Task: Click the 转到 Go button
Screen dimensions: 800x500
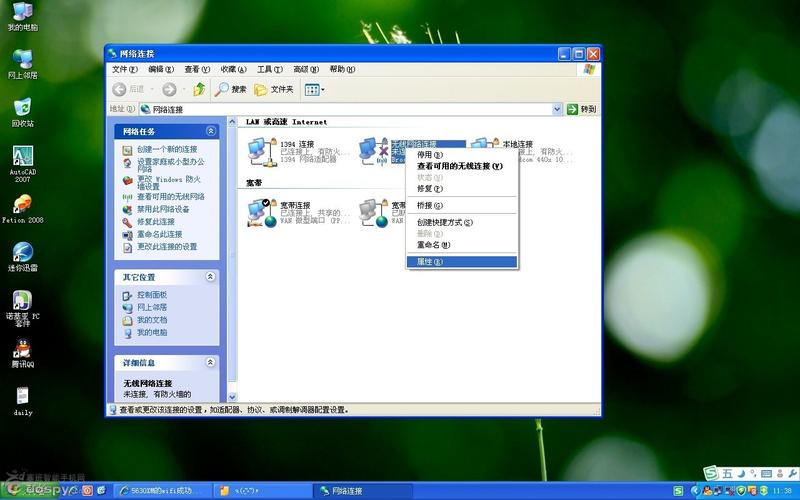Action: click(582, 109)
